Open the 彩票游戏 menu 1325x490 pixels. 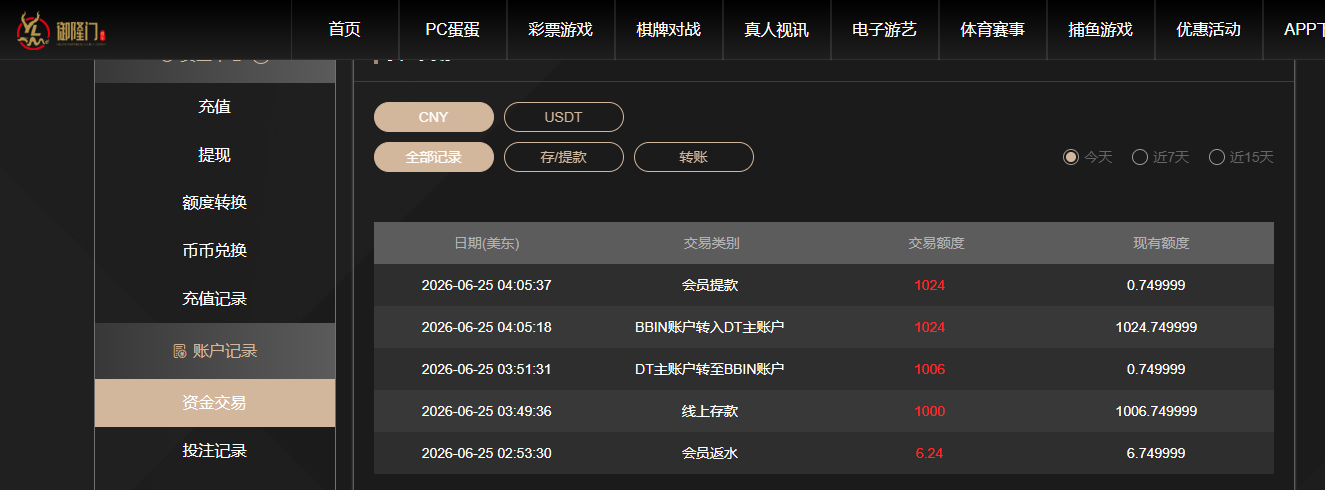(x=560, y=29)
